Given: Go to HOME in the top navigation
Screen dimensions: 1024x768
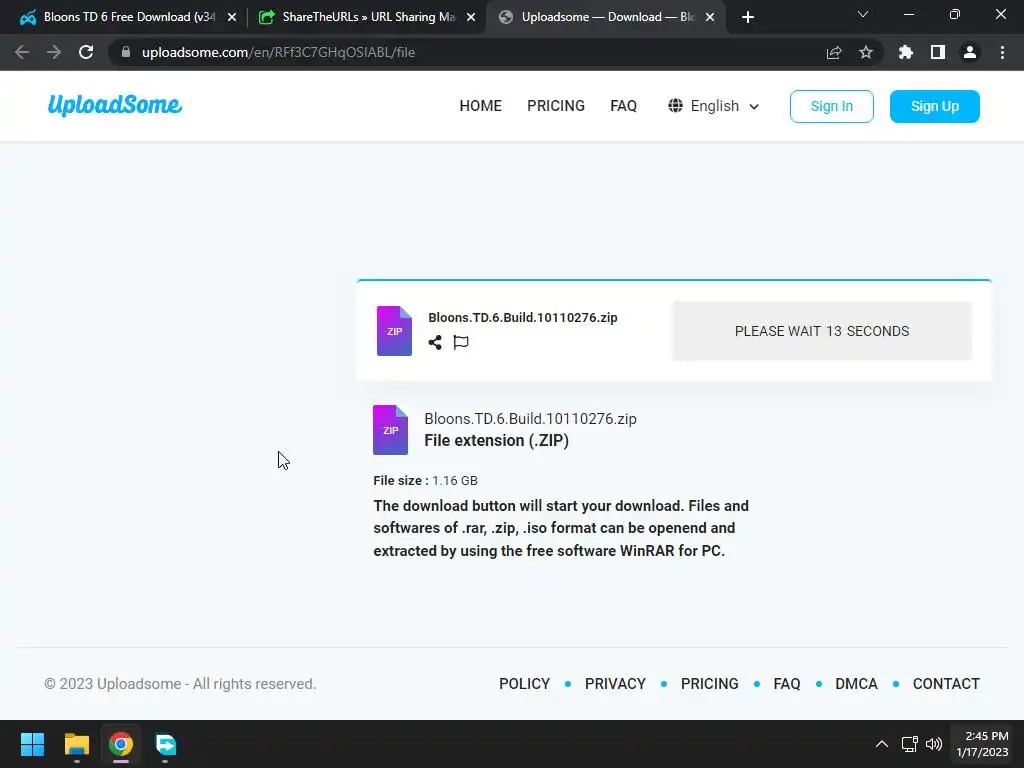Looking at the screenshot, I should (481, 106).
